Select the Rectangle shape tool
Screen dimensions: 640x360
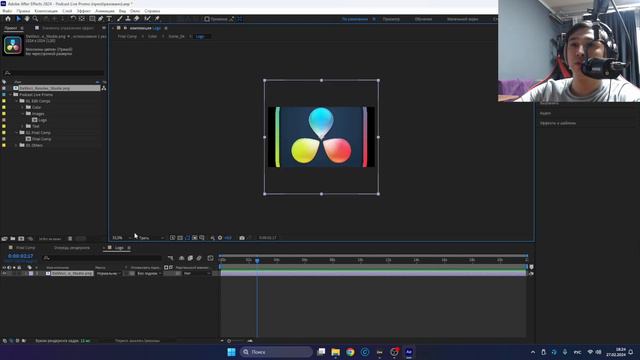92,19
